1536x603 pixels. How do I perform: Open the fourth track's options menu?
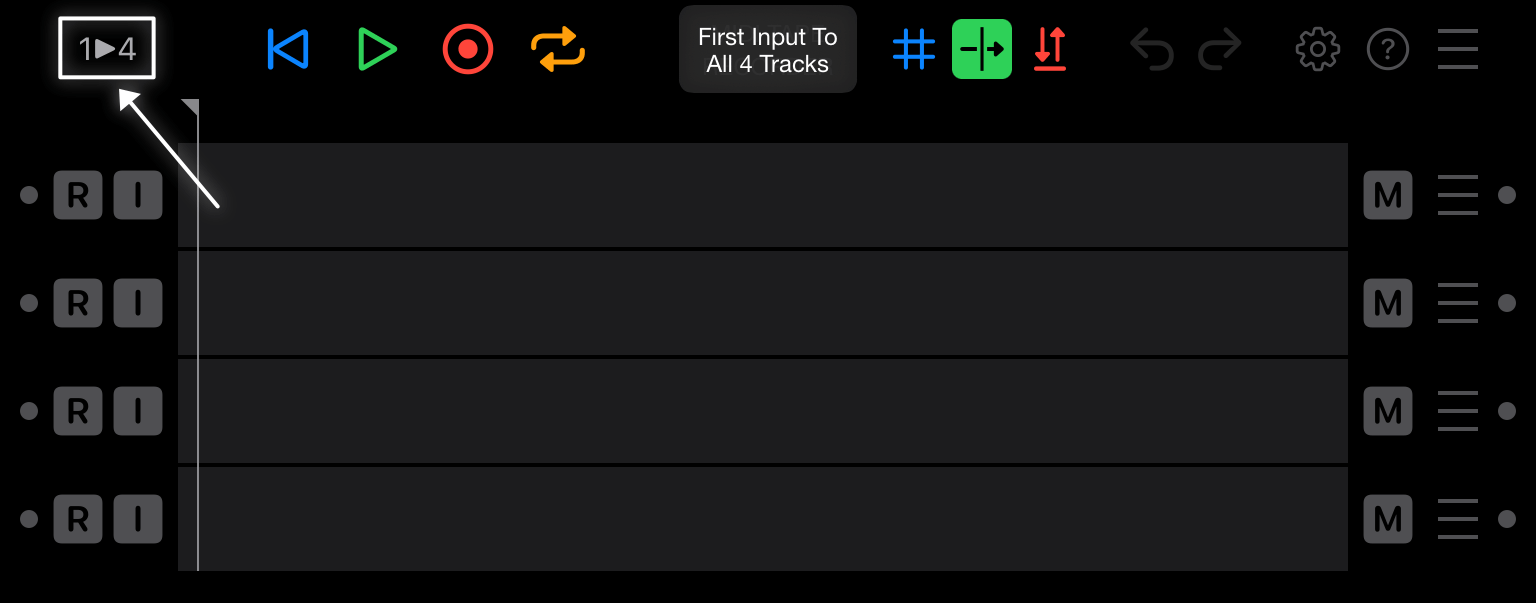click(x=1458, y=519)
